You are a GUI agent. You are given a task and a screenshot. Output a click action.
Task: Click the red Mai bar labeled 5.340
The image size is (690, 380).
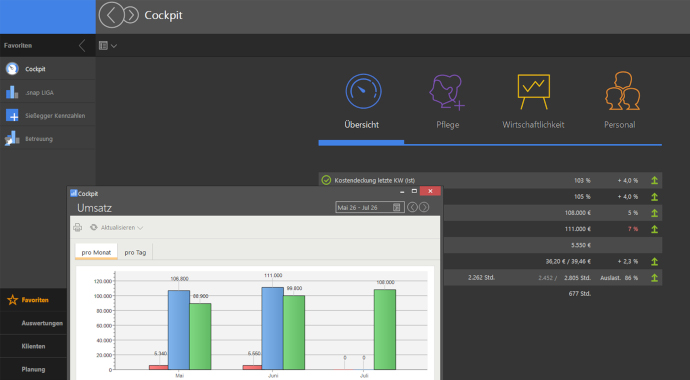[158, 367]
